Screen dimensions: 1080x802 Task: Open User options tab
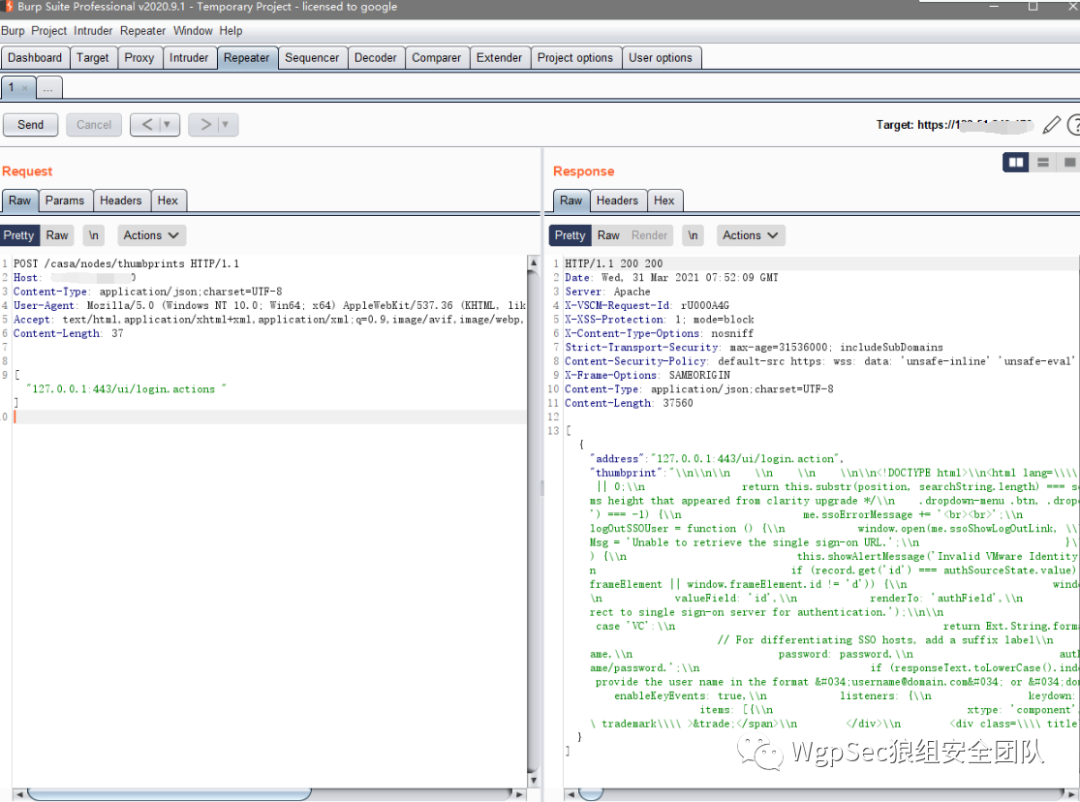(661, 58)
